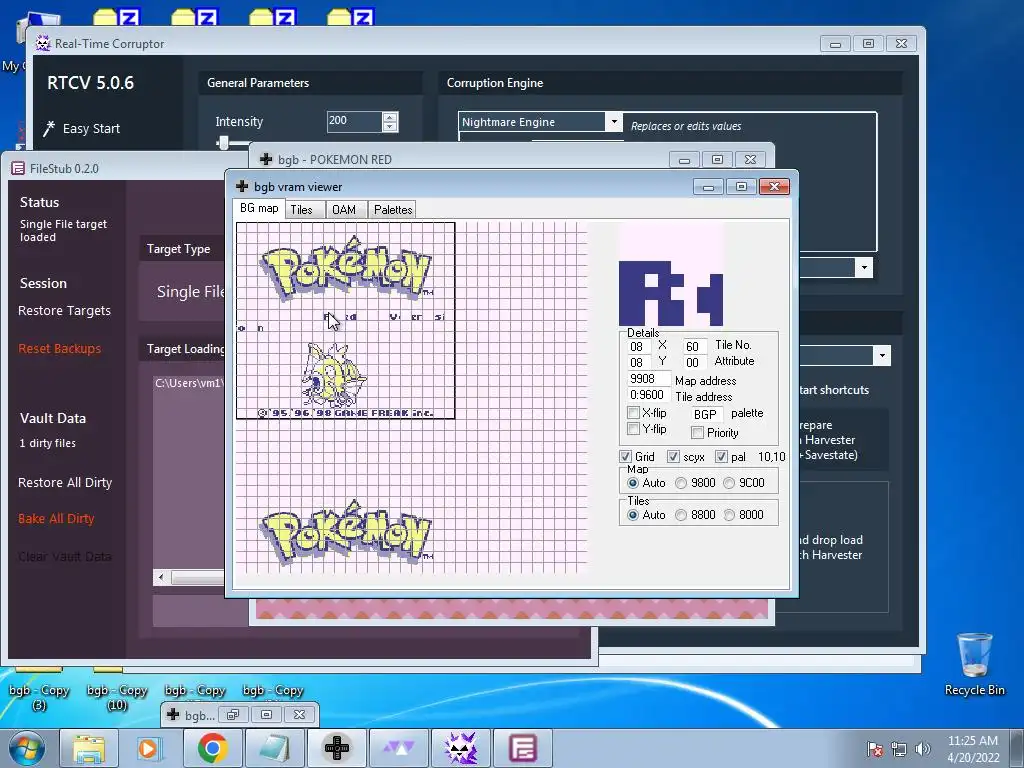Open Windows Start menu orb
Screen dimensions: 1024x768
point(27,748)
